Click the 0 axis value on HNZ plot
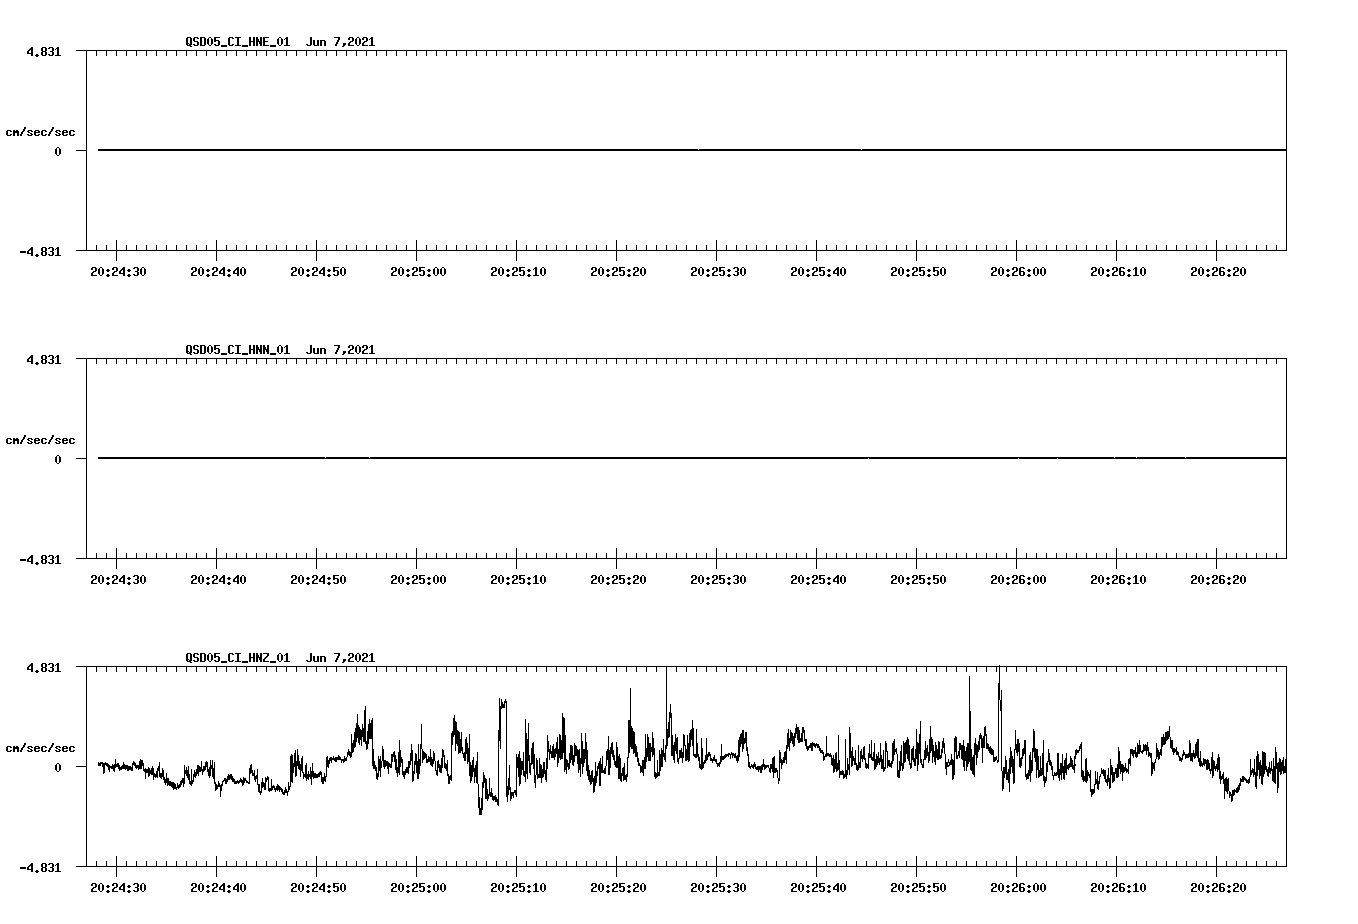The image size is (1358, 924). [58, 767]
